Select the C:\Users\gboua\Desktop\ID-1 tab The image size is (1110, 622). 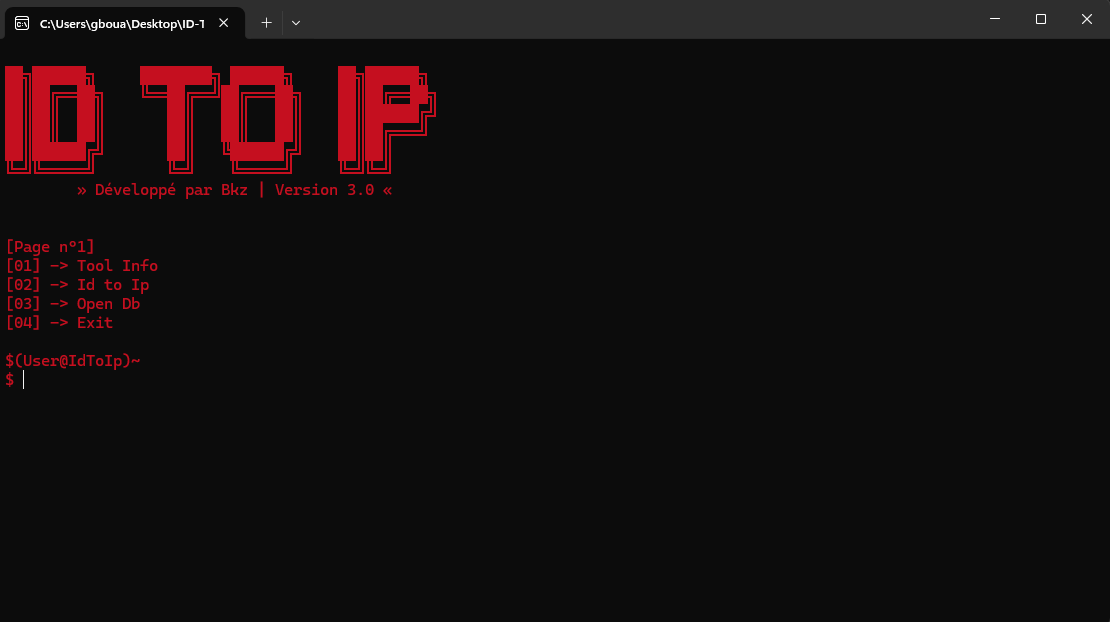(x=125, y=23)
